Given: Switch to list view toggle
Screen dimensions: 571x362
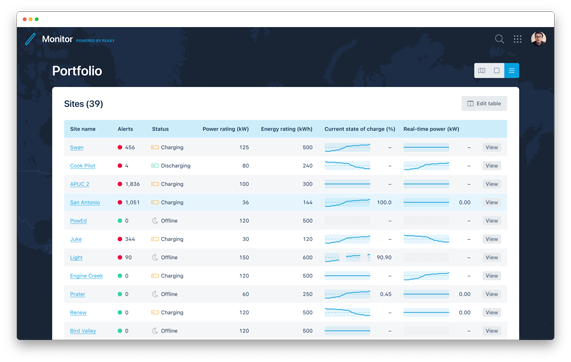Looking at the screenshot, I should (511, 71).
